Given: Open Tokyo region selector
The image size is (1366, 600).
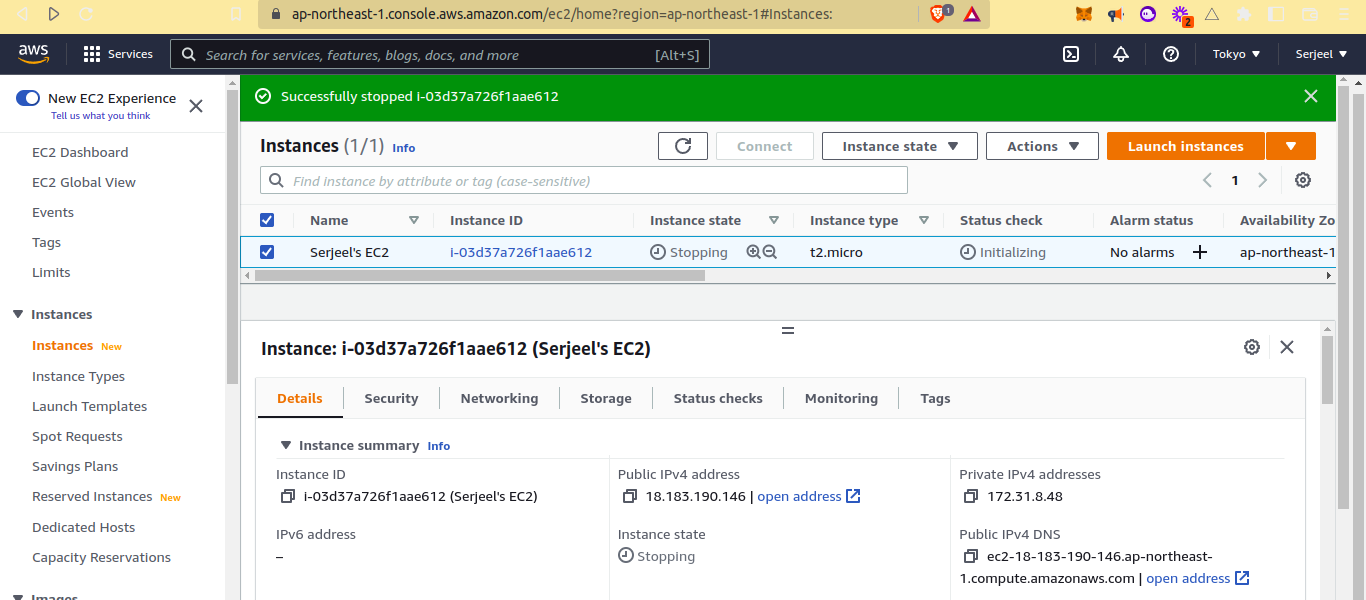Looking at the screenshot, I should point(1237,54).
